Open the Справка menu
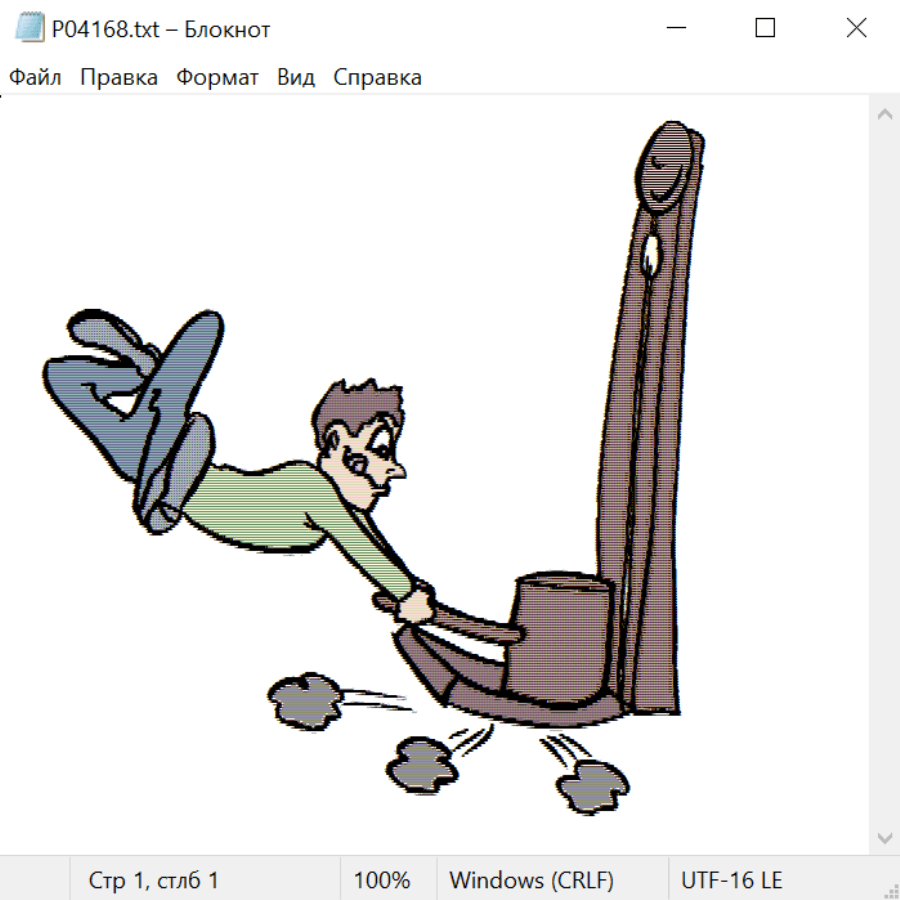 pyautogui.click(x=377, y=78)
